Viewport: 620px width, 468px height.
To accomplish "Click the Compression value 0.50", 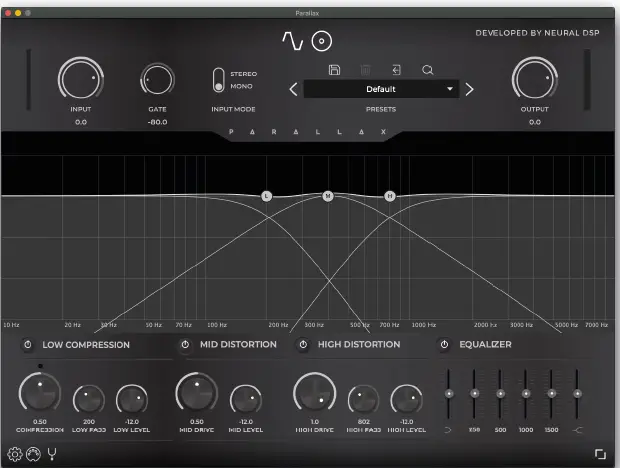I will click(40, 422).
